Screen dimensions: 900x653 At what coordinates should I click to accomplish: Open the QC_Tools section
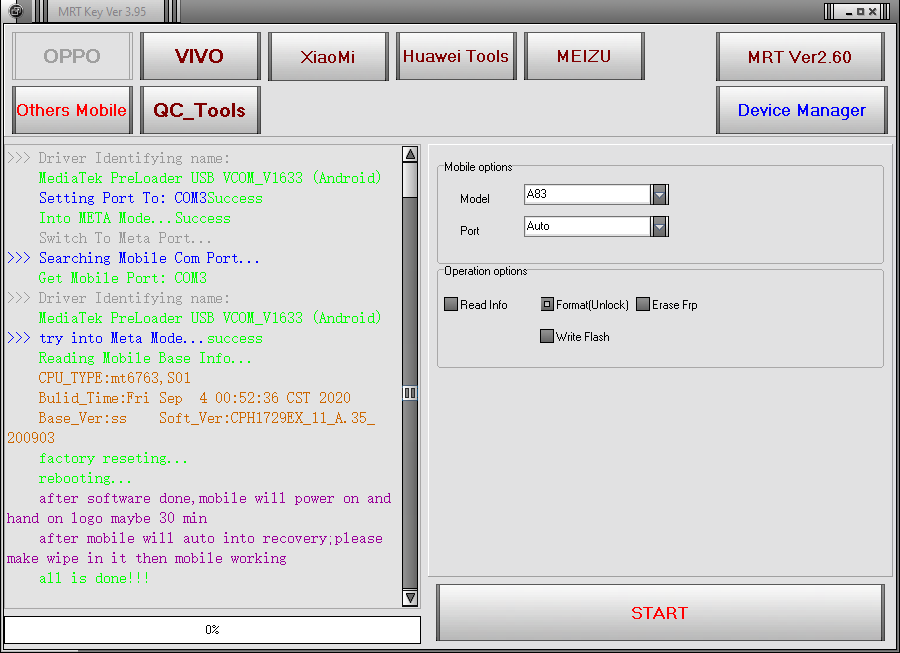point(200,110)
